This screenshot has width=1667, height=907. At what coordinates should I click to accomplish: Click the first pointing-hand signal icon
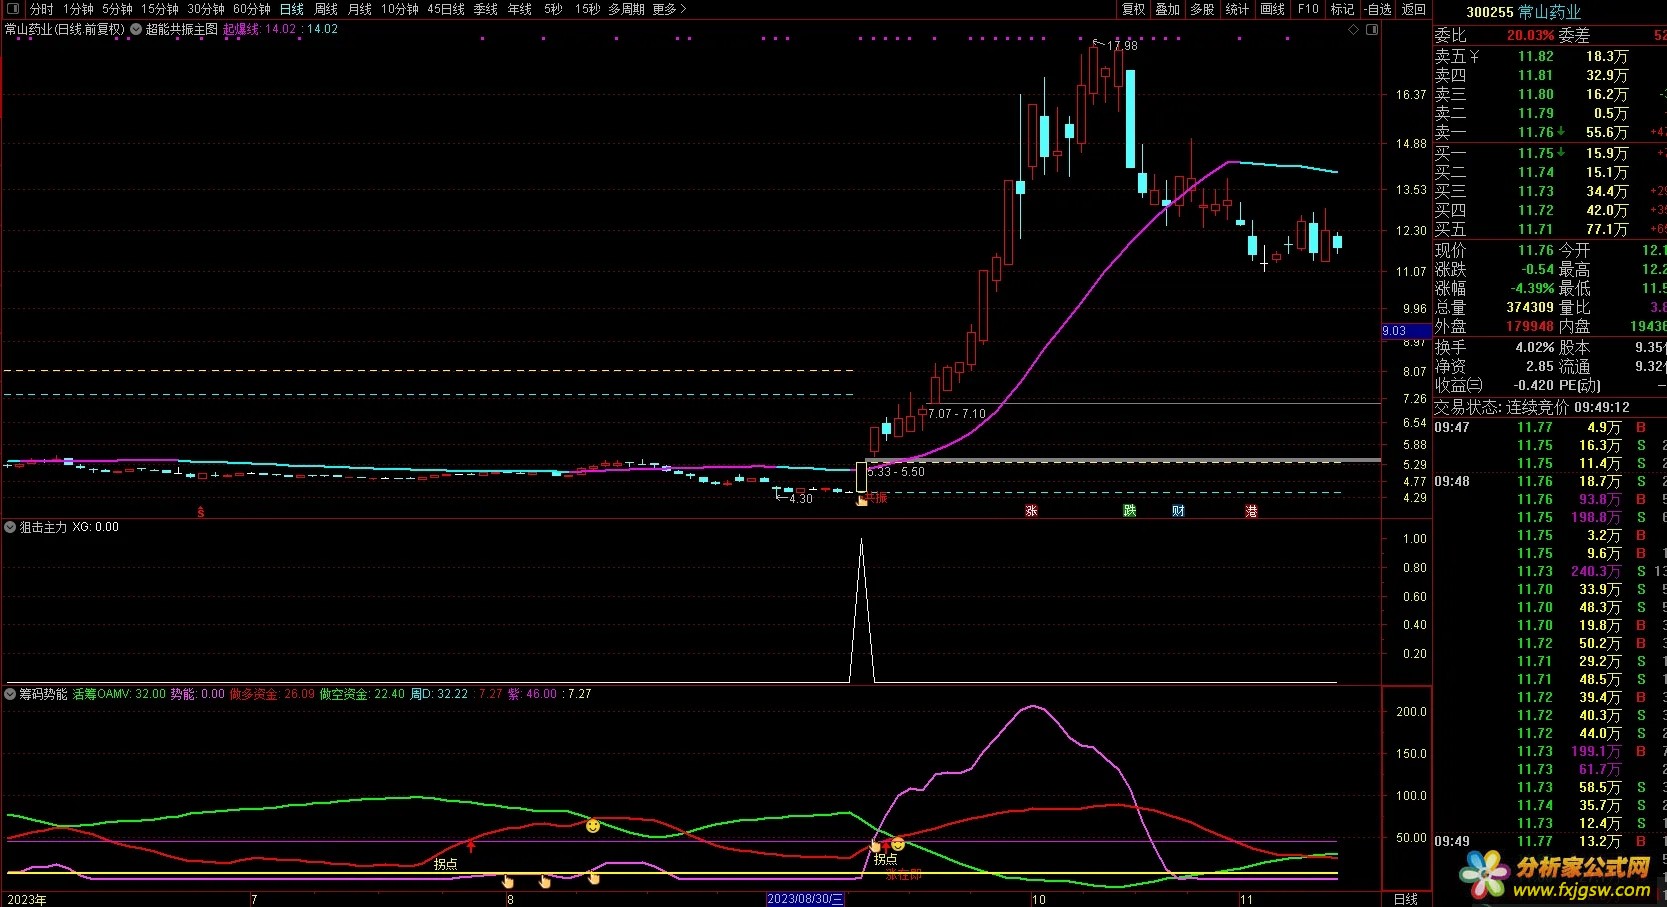coord(507,881)
